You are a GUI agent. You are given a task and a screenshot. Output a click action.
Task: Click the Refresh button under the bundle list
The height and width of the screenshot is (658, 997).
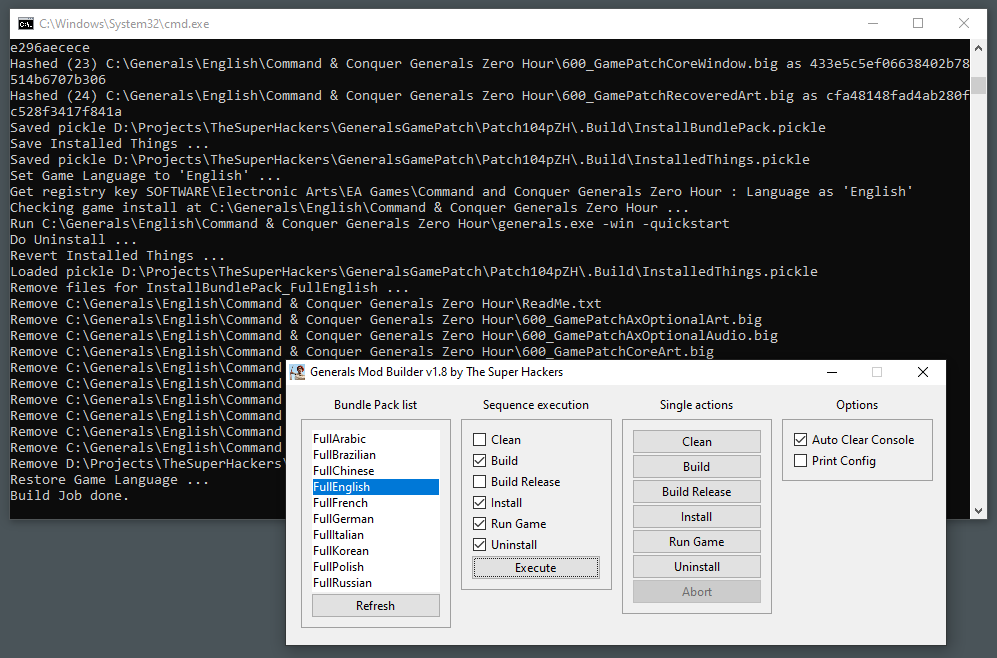[x=375, y=606]
